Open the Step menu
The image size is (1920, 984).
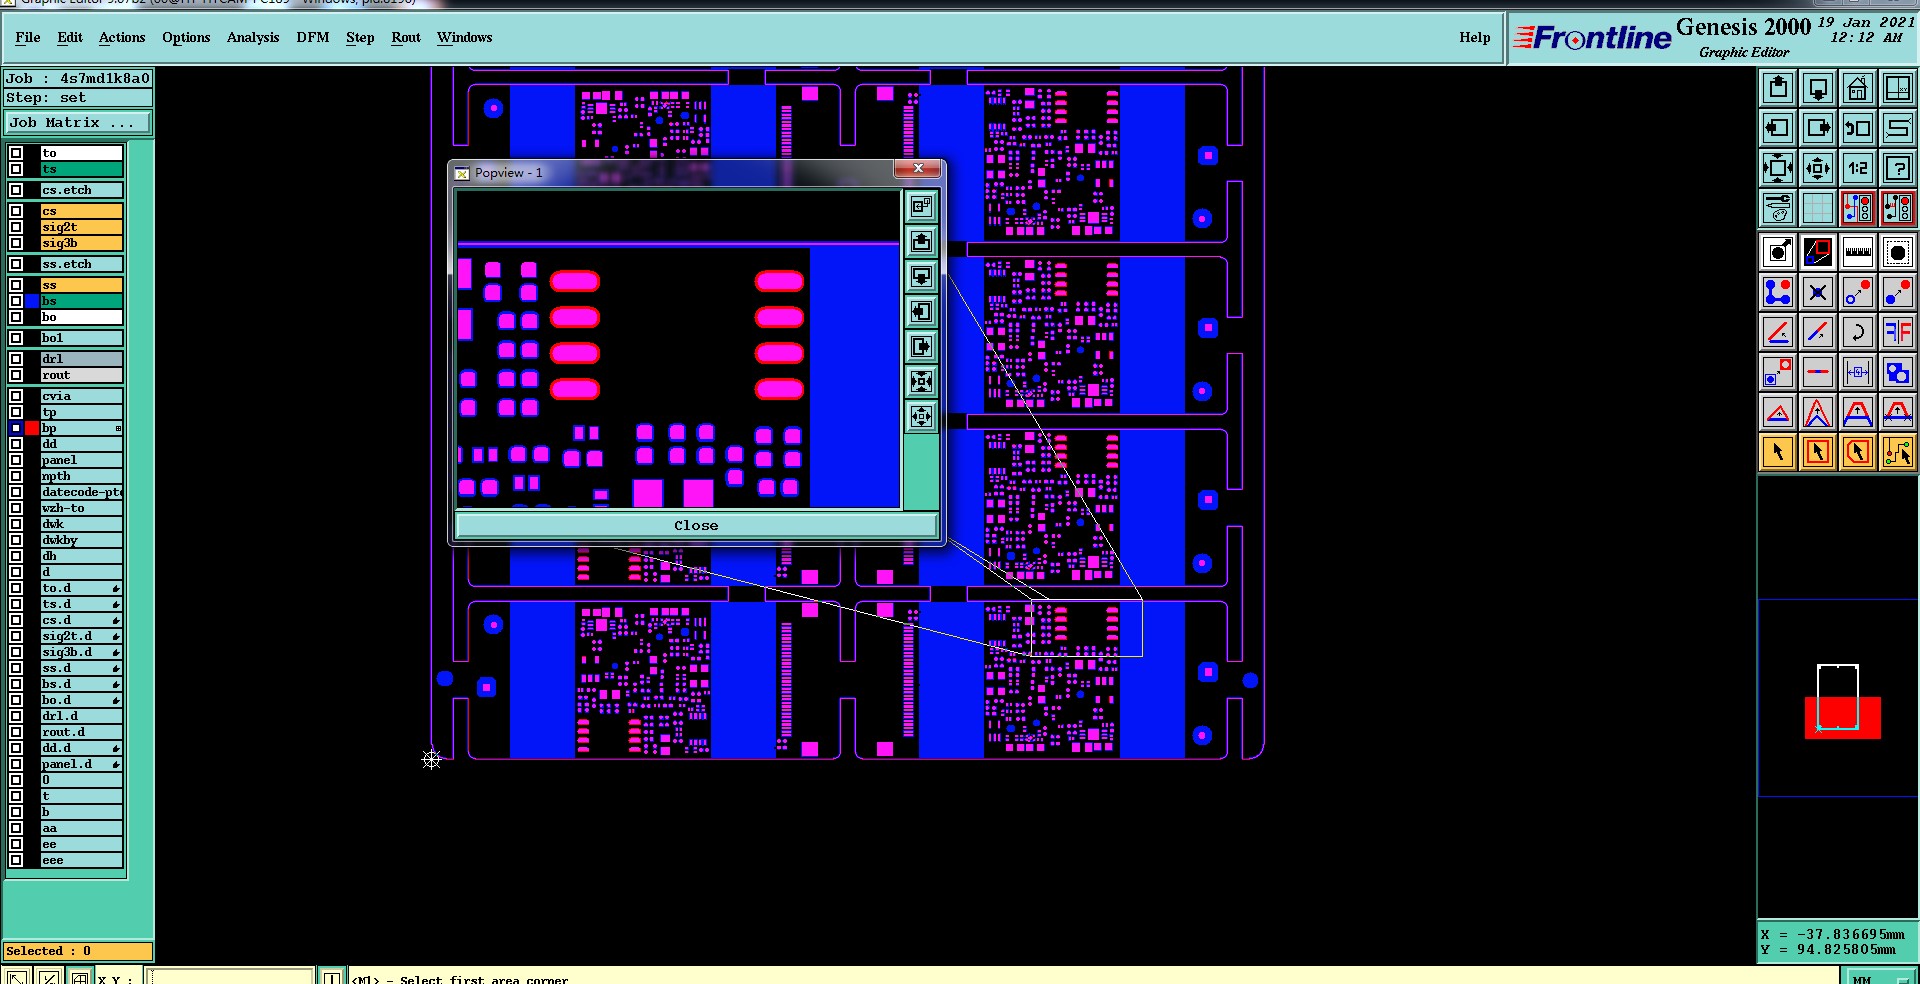pyautogui.click(x=360, y=37)
